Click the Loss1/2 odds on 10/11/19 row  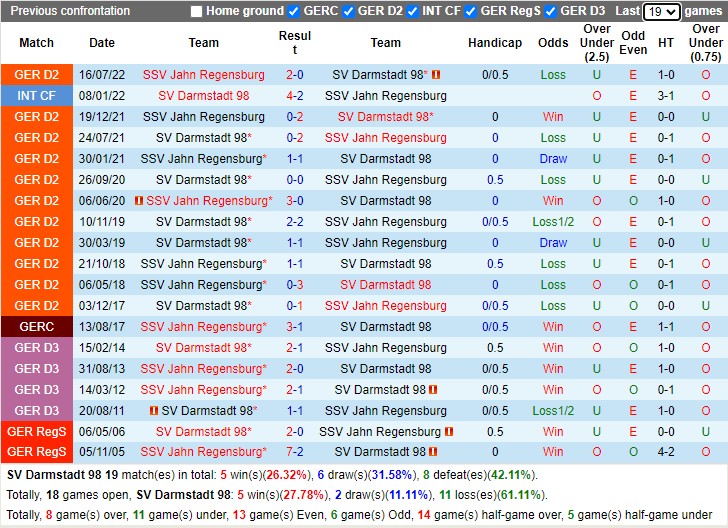553,222
